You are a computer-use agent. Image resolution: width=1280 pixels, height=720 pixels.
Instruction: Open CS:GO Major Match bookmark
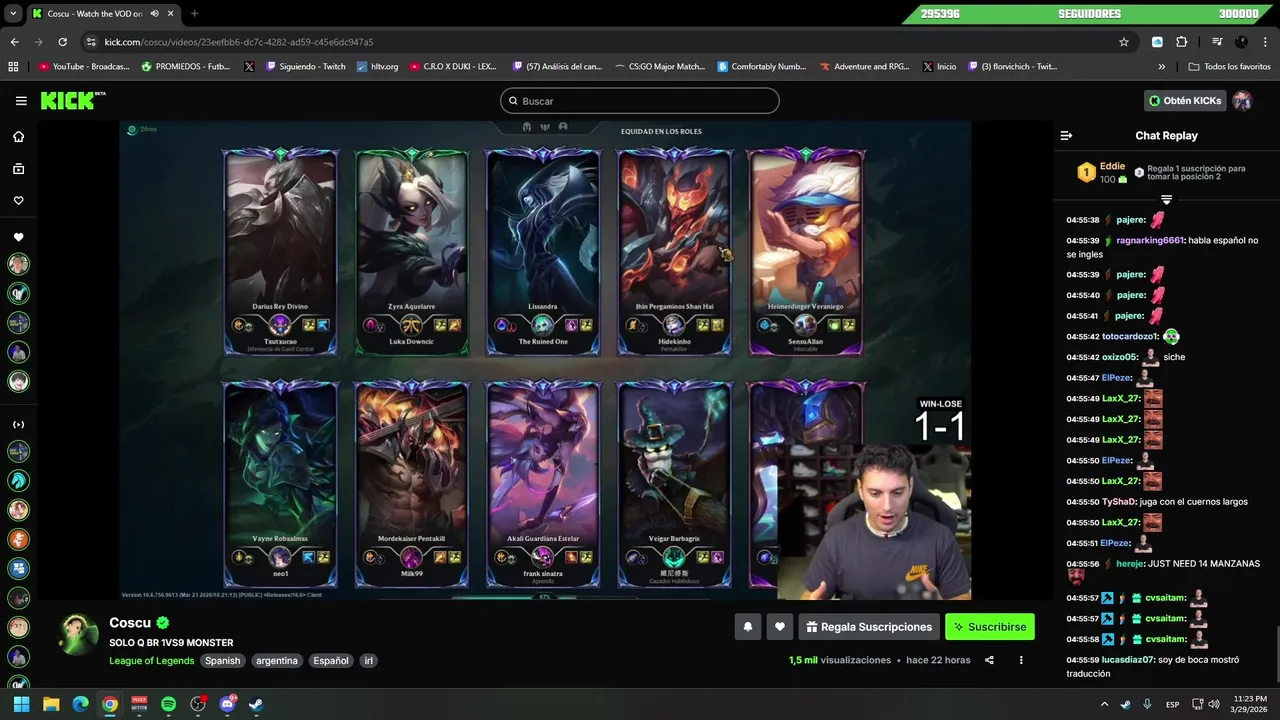(x=660, y=67)
